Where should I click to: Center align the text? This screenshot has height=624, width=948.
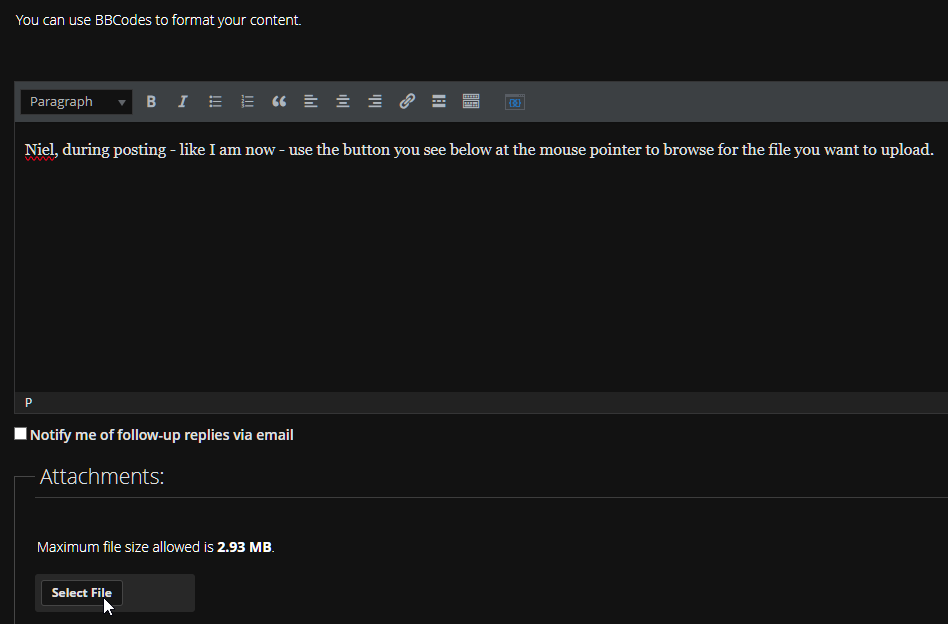pyautogui.click(x=343, y=102)
